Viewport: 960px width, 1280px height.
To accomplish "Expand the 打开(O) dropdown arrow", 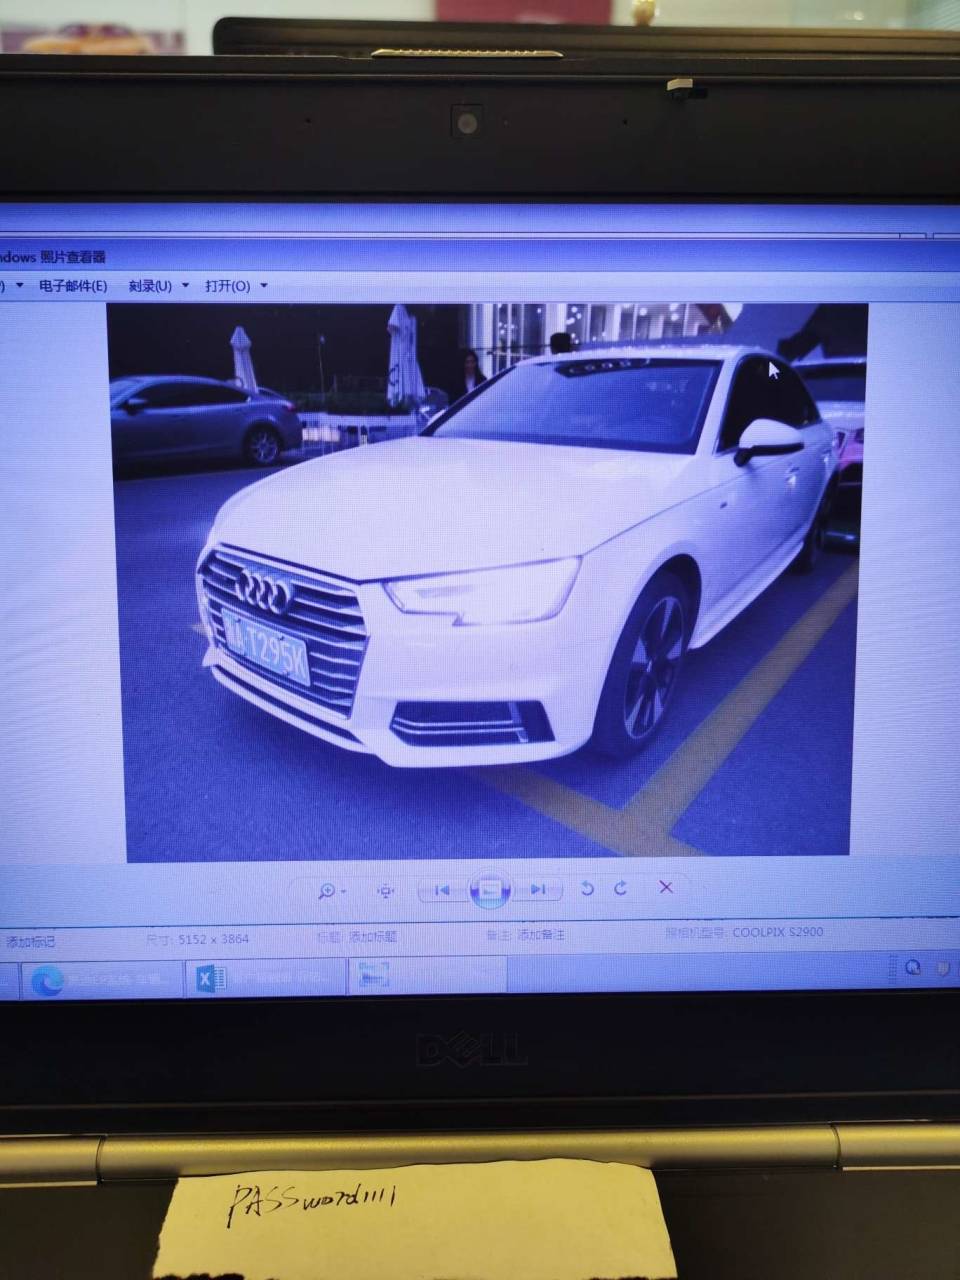I will click(x=263, y=286).
